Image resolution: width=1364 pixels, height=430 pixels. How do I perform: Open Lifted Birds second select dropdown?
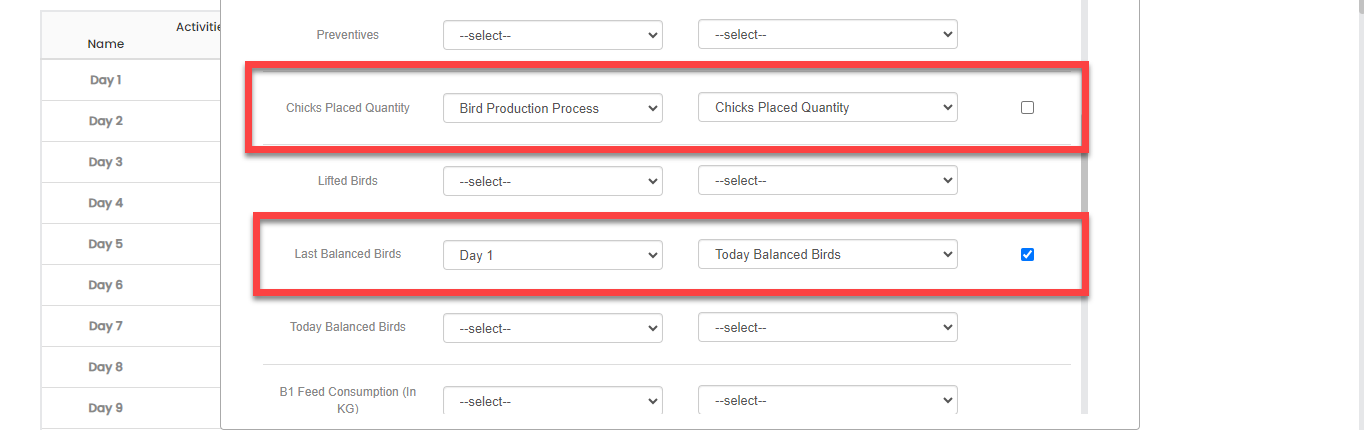click(827, 181)
